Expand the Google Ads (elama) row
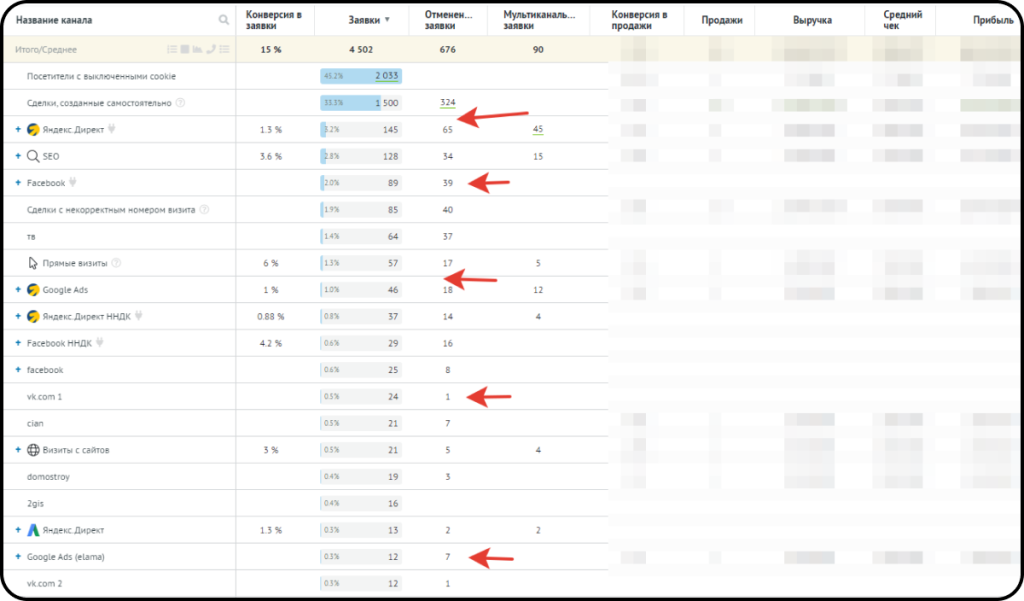The image size is (1024, 601). coord(18,557)
